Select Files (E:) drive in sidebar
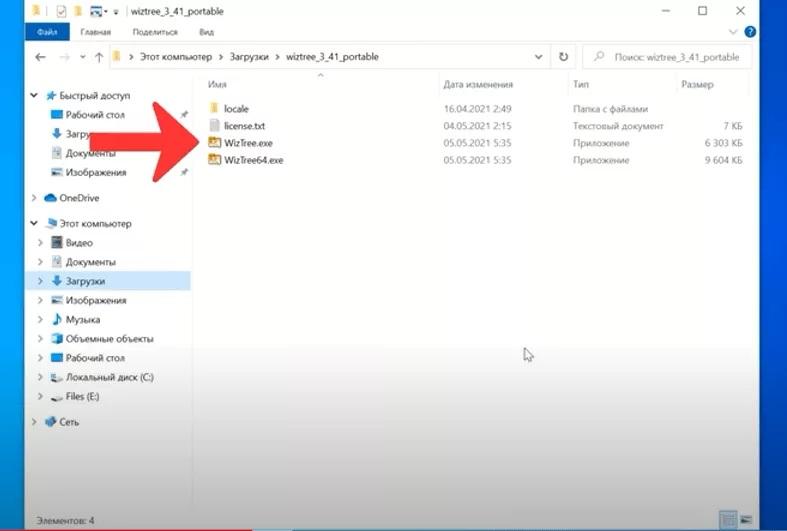 point(82,396)
